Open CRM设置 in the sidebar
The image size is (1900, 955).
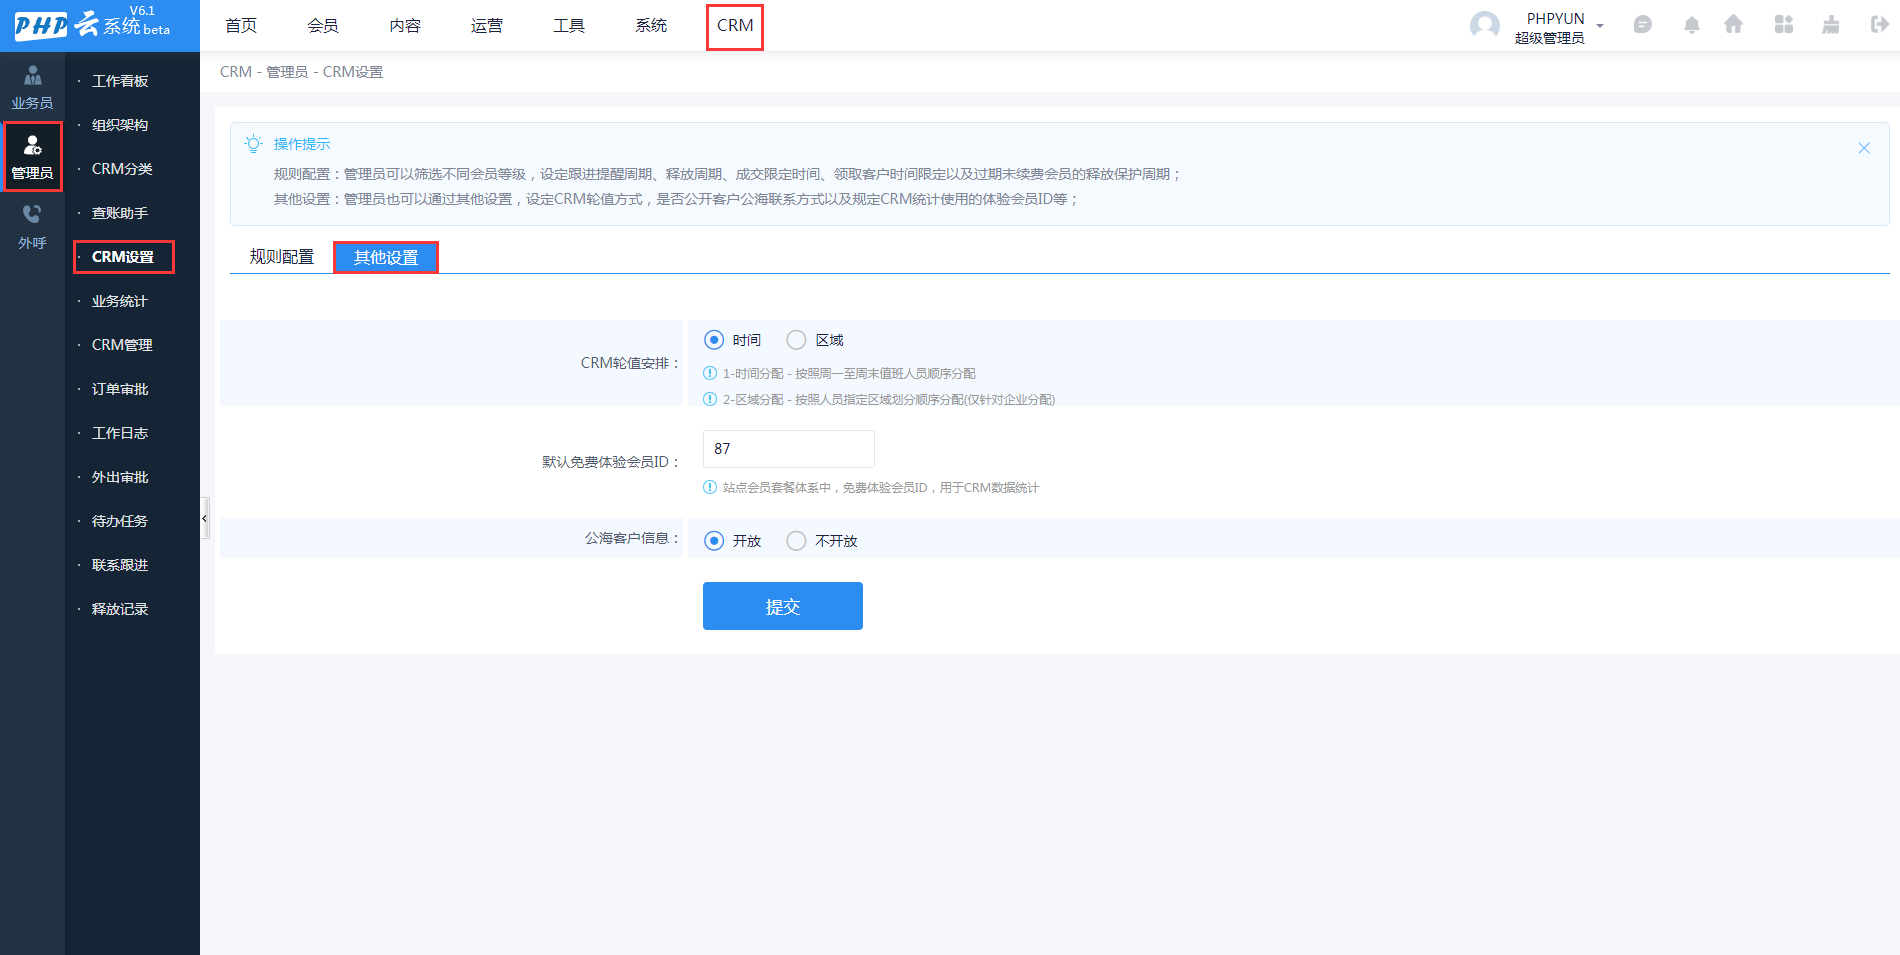pos(123,257)
